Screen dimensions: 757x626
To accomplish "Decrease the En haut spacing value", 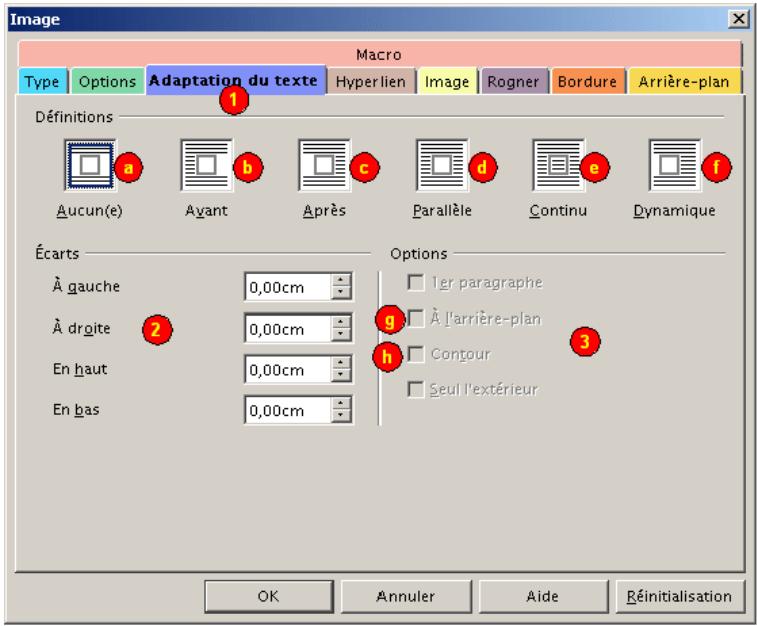I will tap(341, 375).
